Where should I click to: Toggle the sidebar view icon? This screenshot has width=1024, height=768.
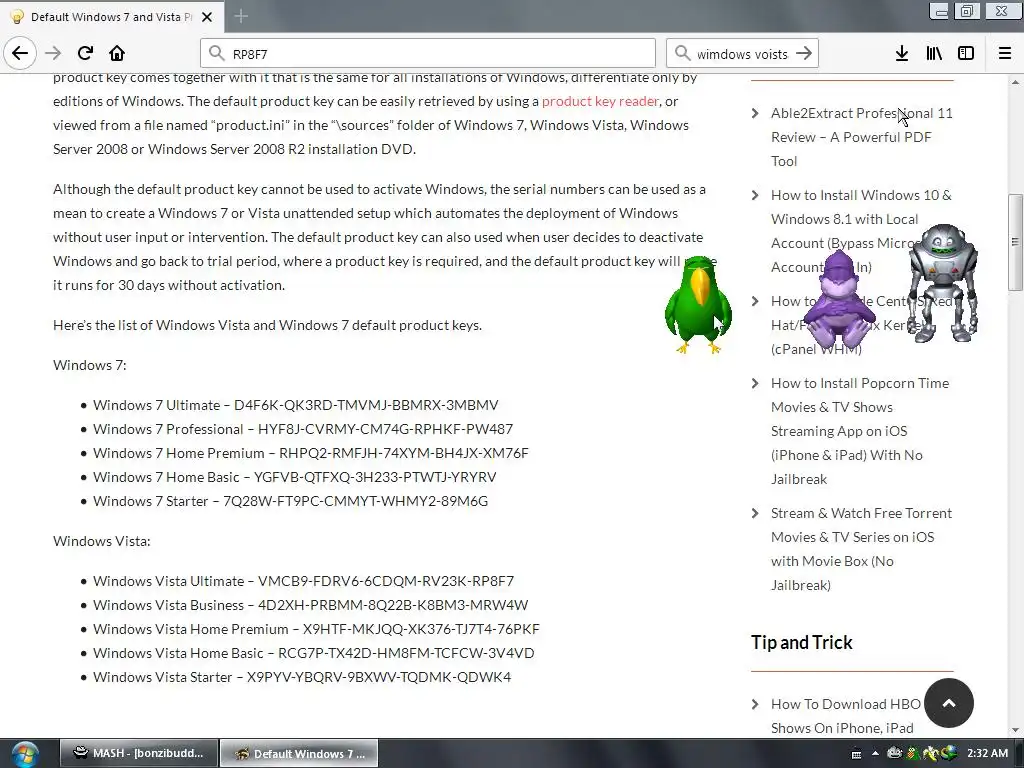(x=966, y=54)
